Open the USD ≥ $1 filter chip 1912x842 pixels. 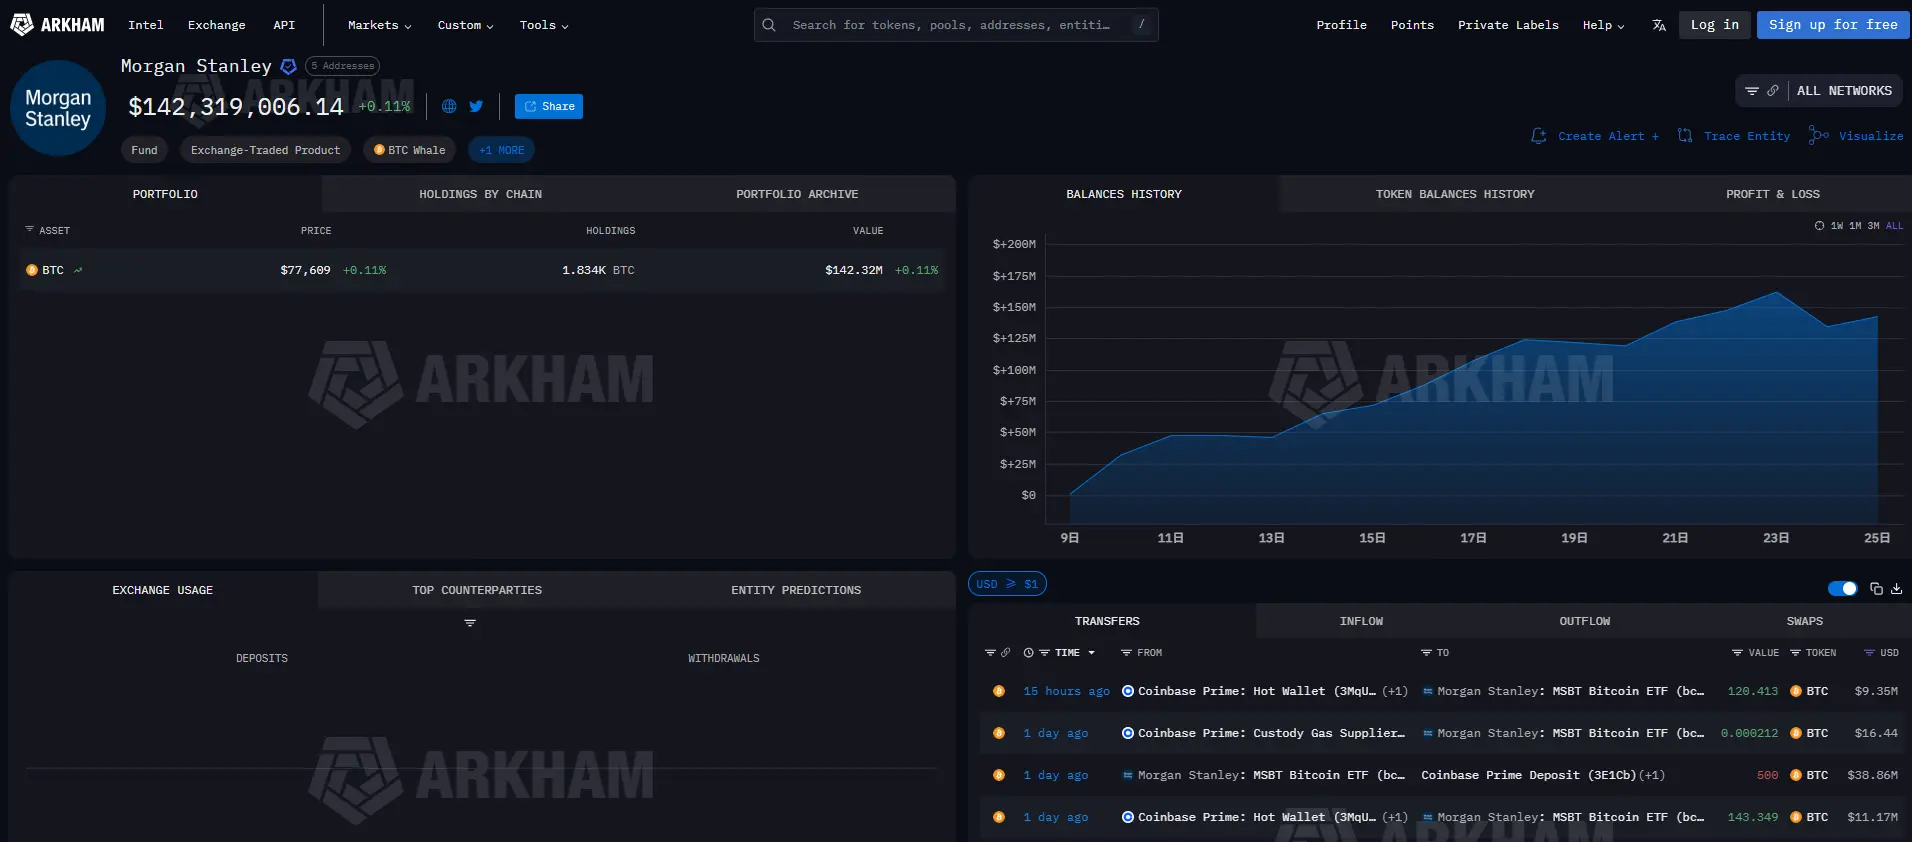(1007, 584)
